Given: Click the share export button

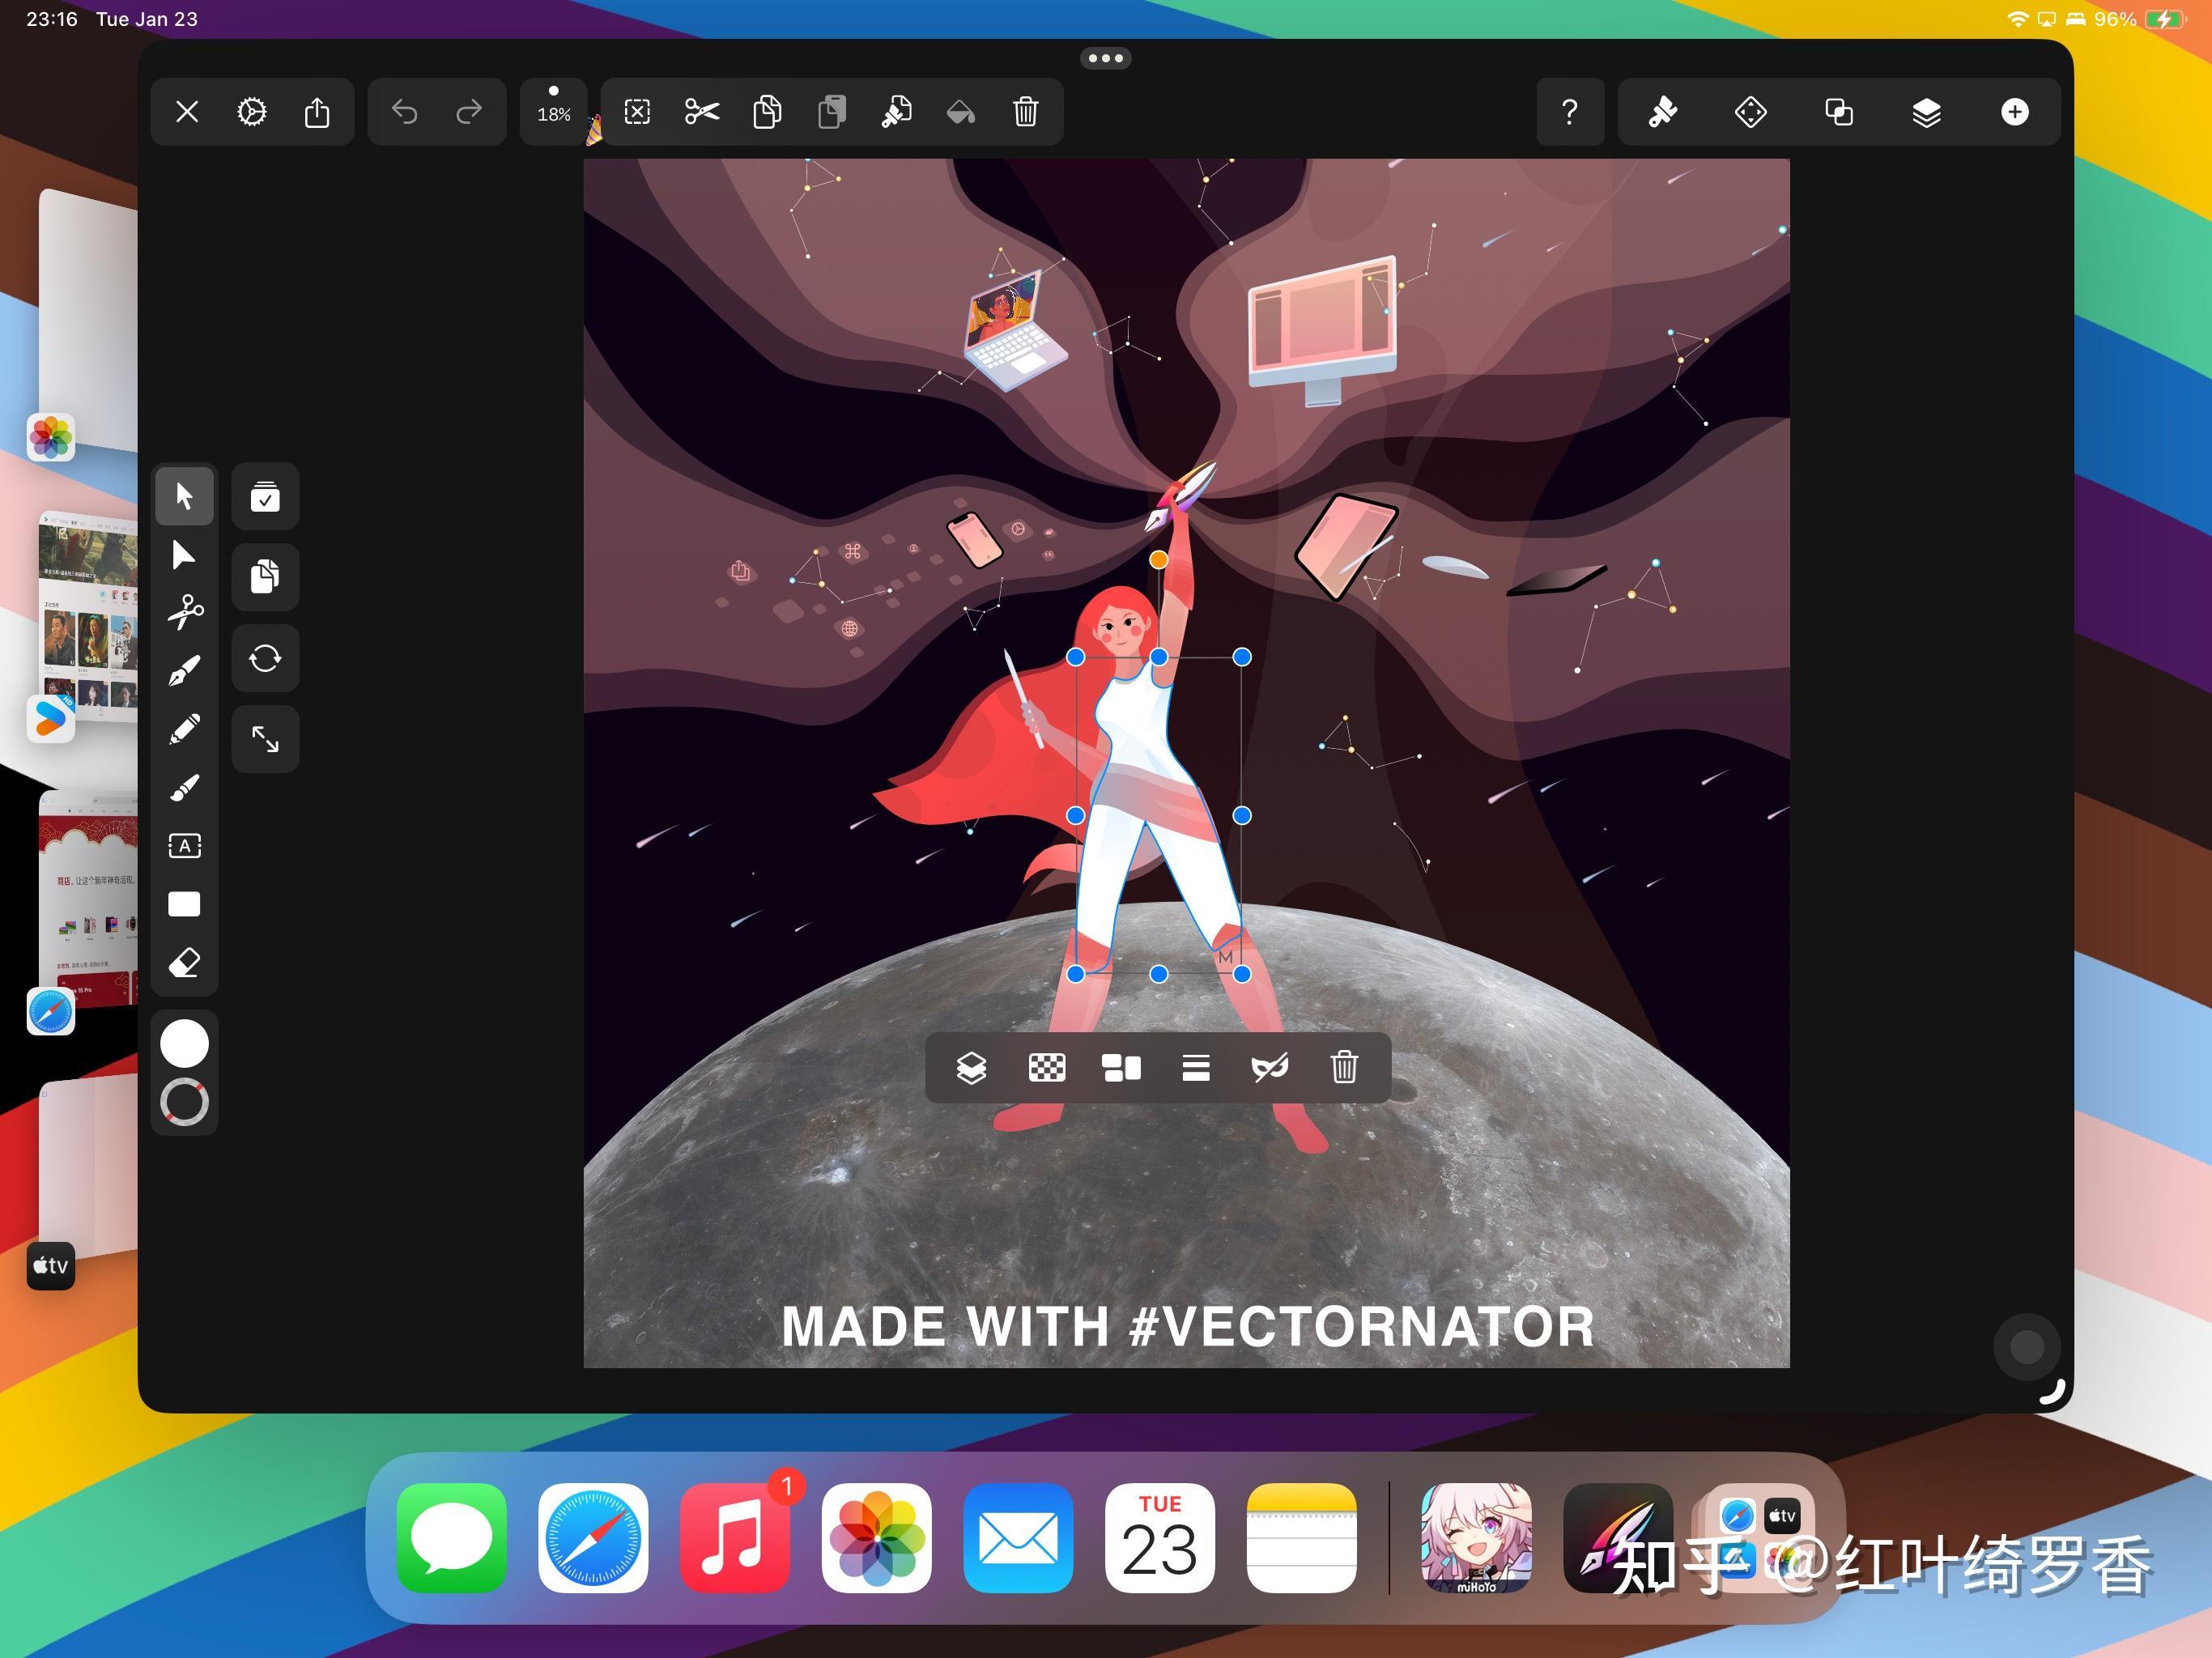Looking at the screenshot, I should pyautogui.click(x=317, y=112).
